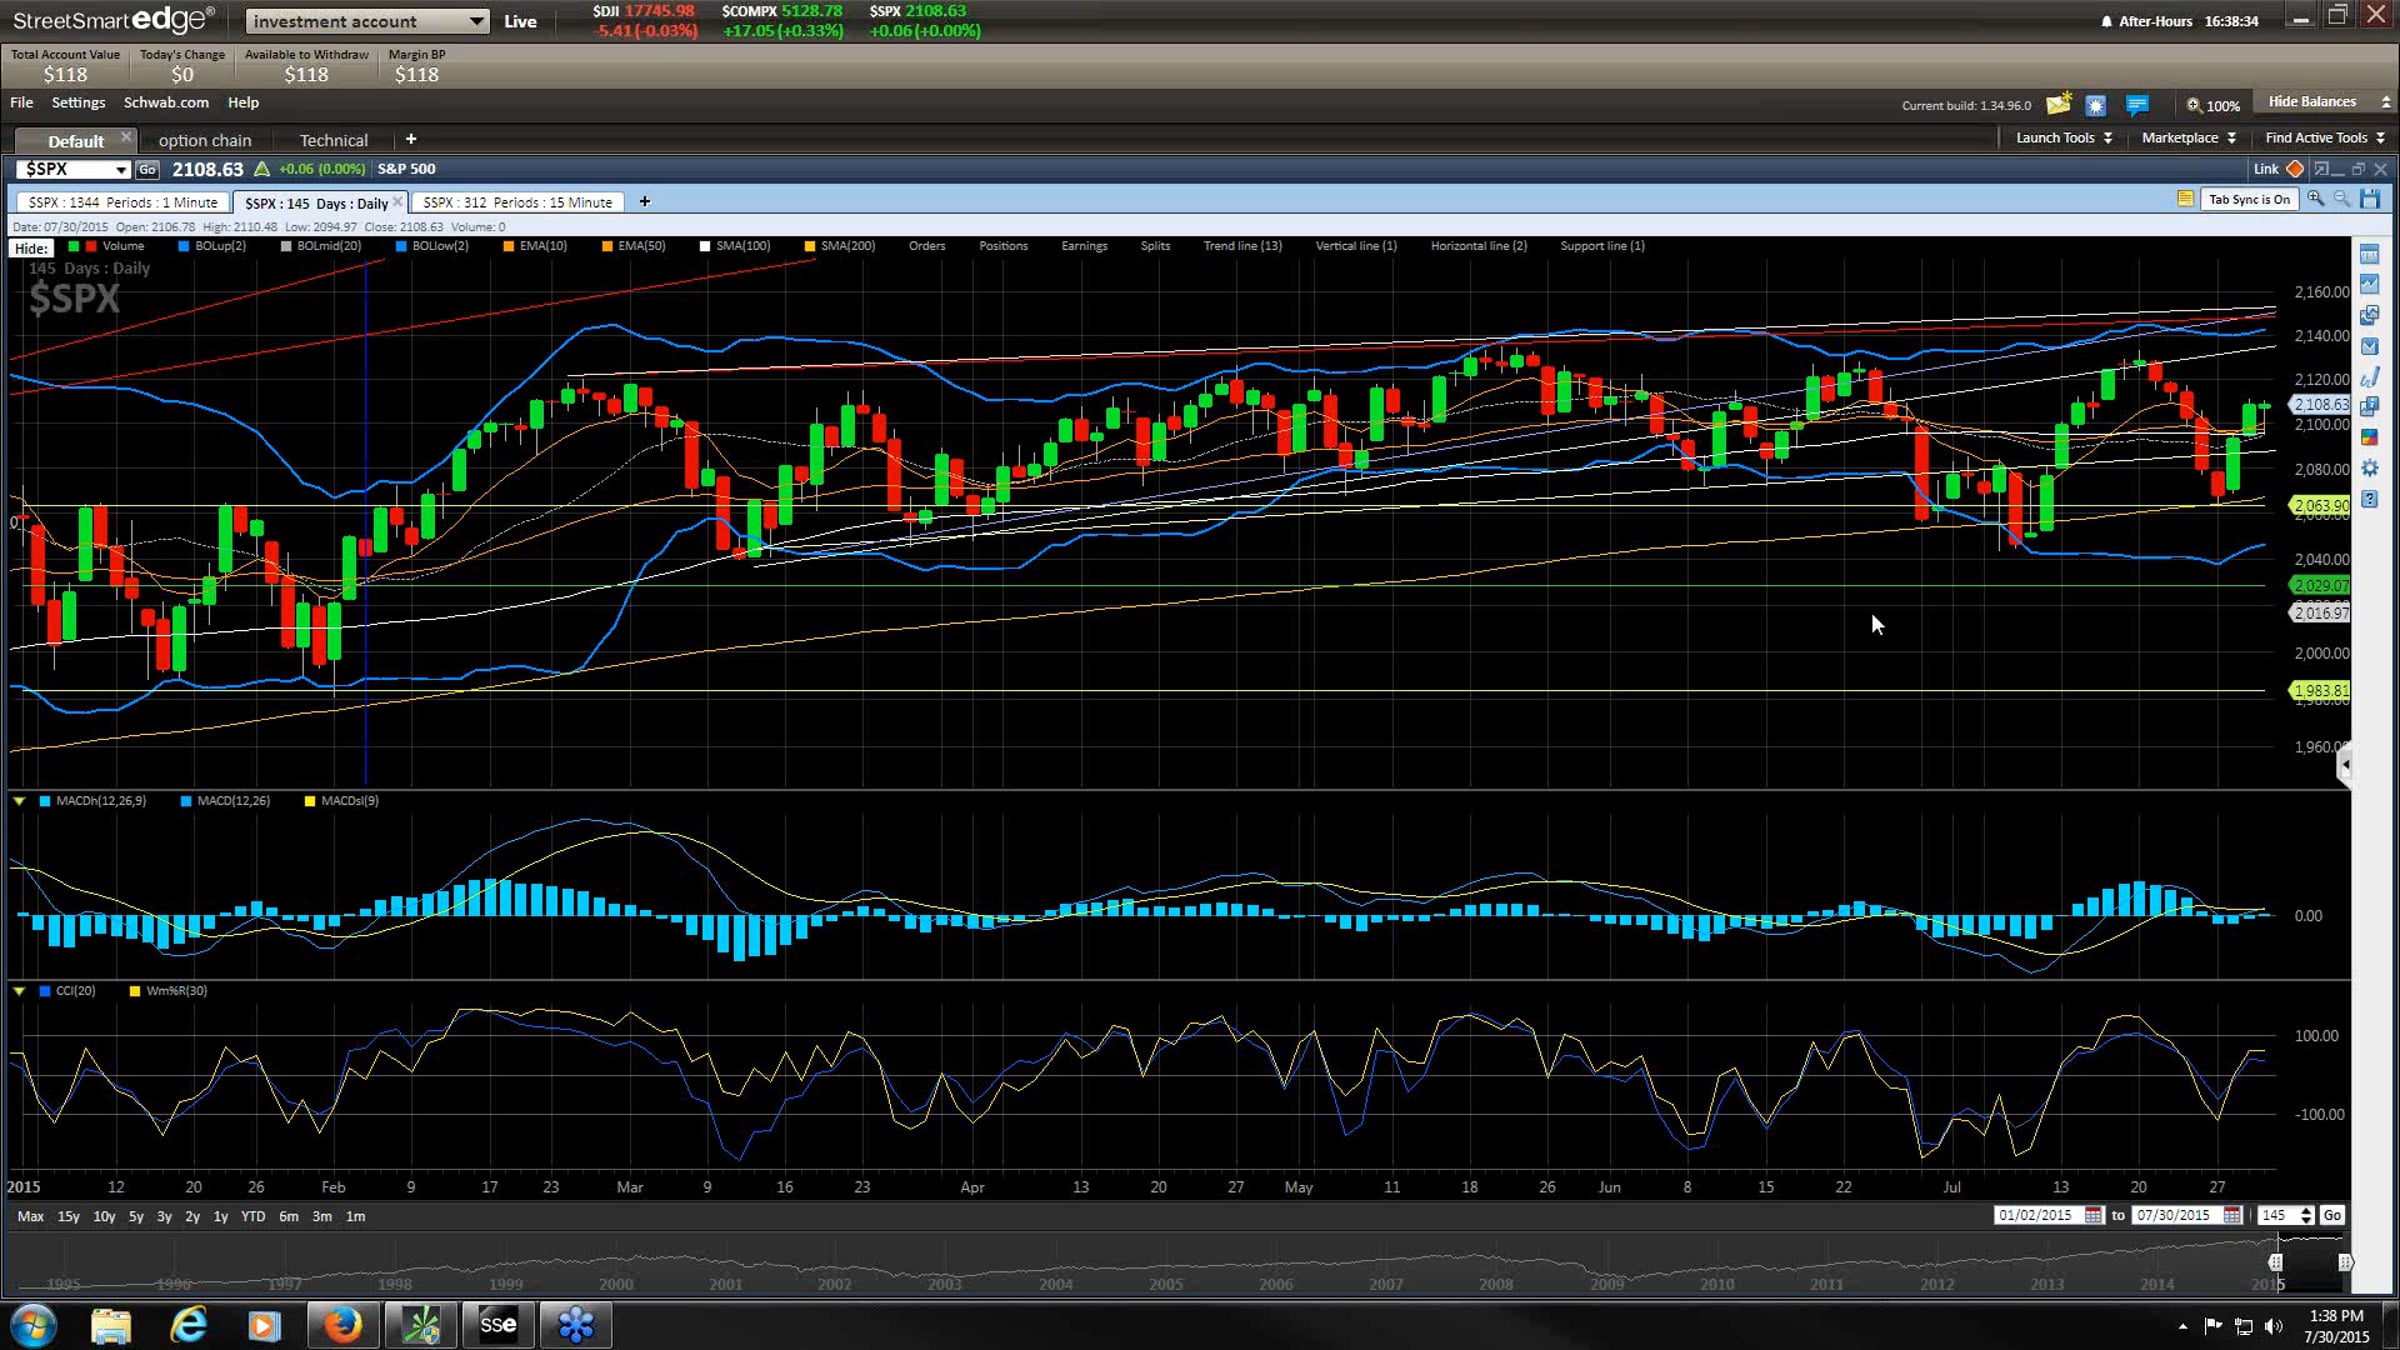Click the drawing tools pencil icon
Viewport: 2400px width, 1350px height.
(x=2369, y=377)
